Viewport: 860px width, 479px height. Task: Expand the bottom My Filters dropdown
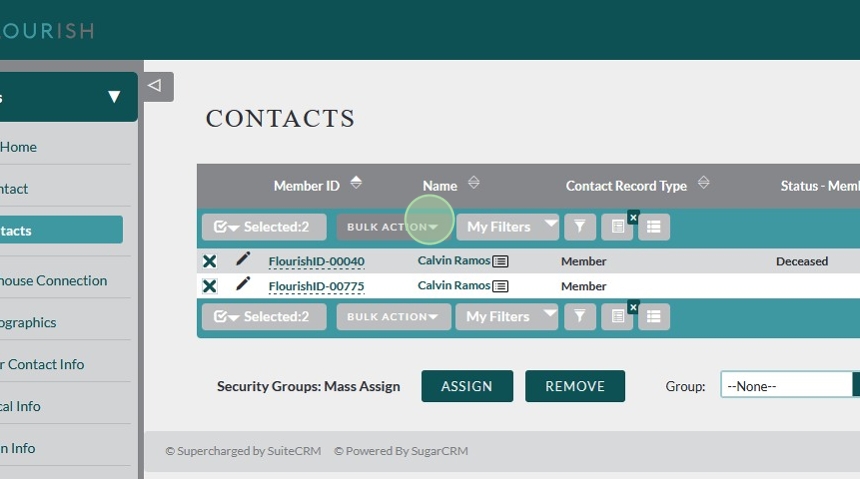point(507,317)
